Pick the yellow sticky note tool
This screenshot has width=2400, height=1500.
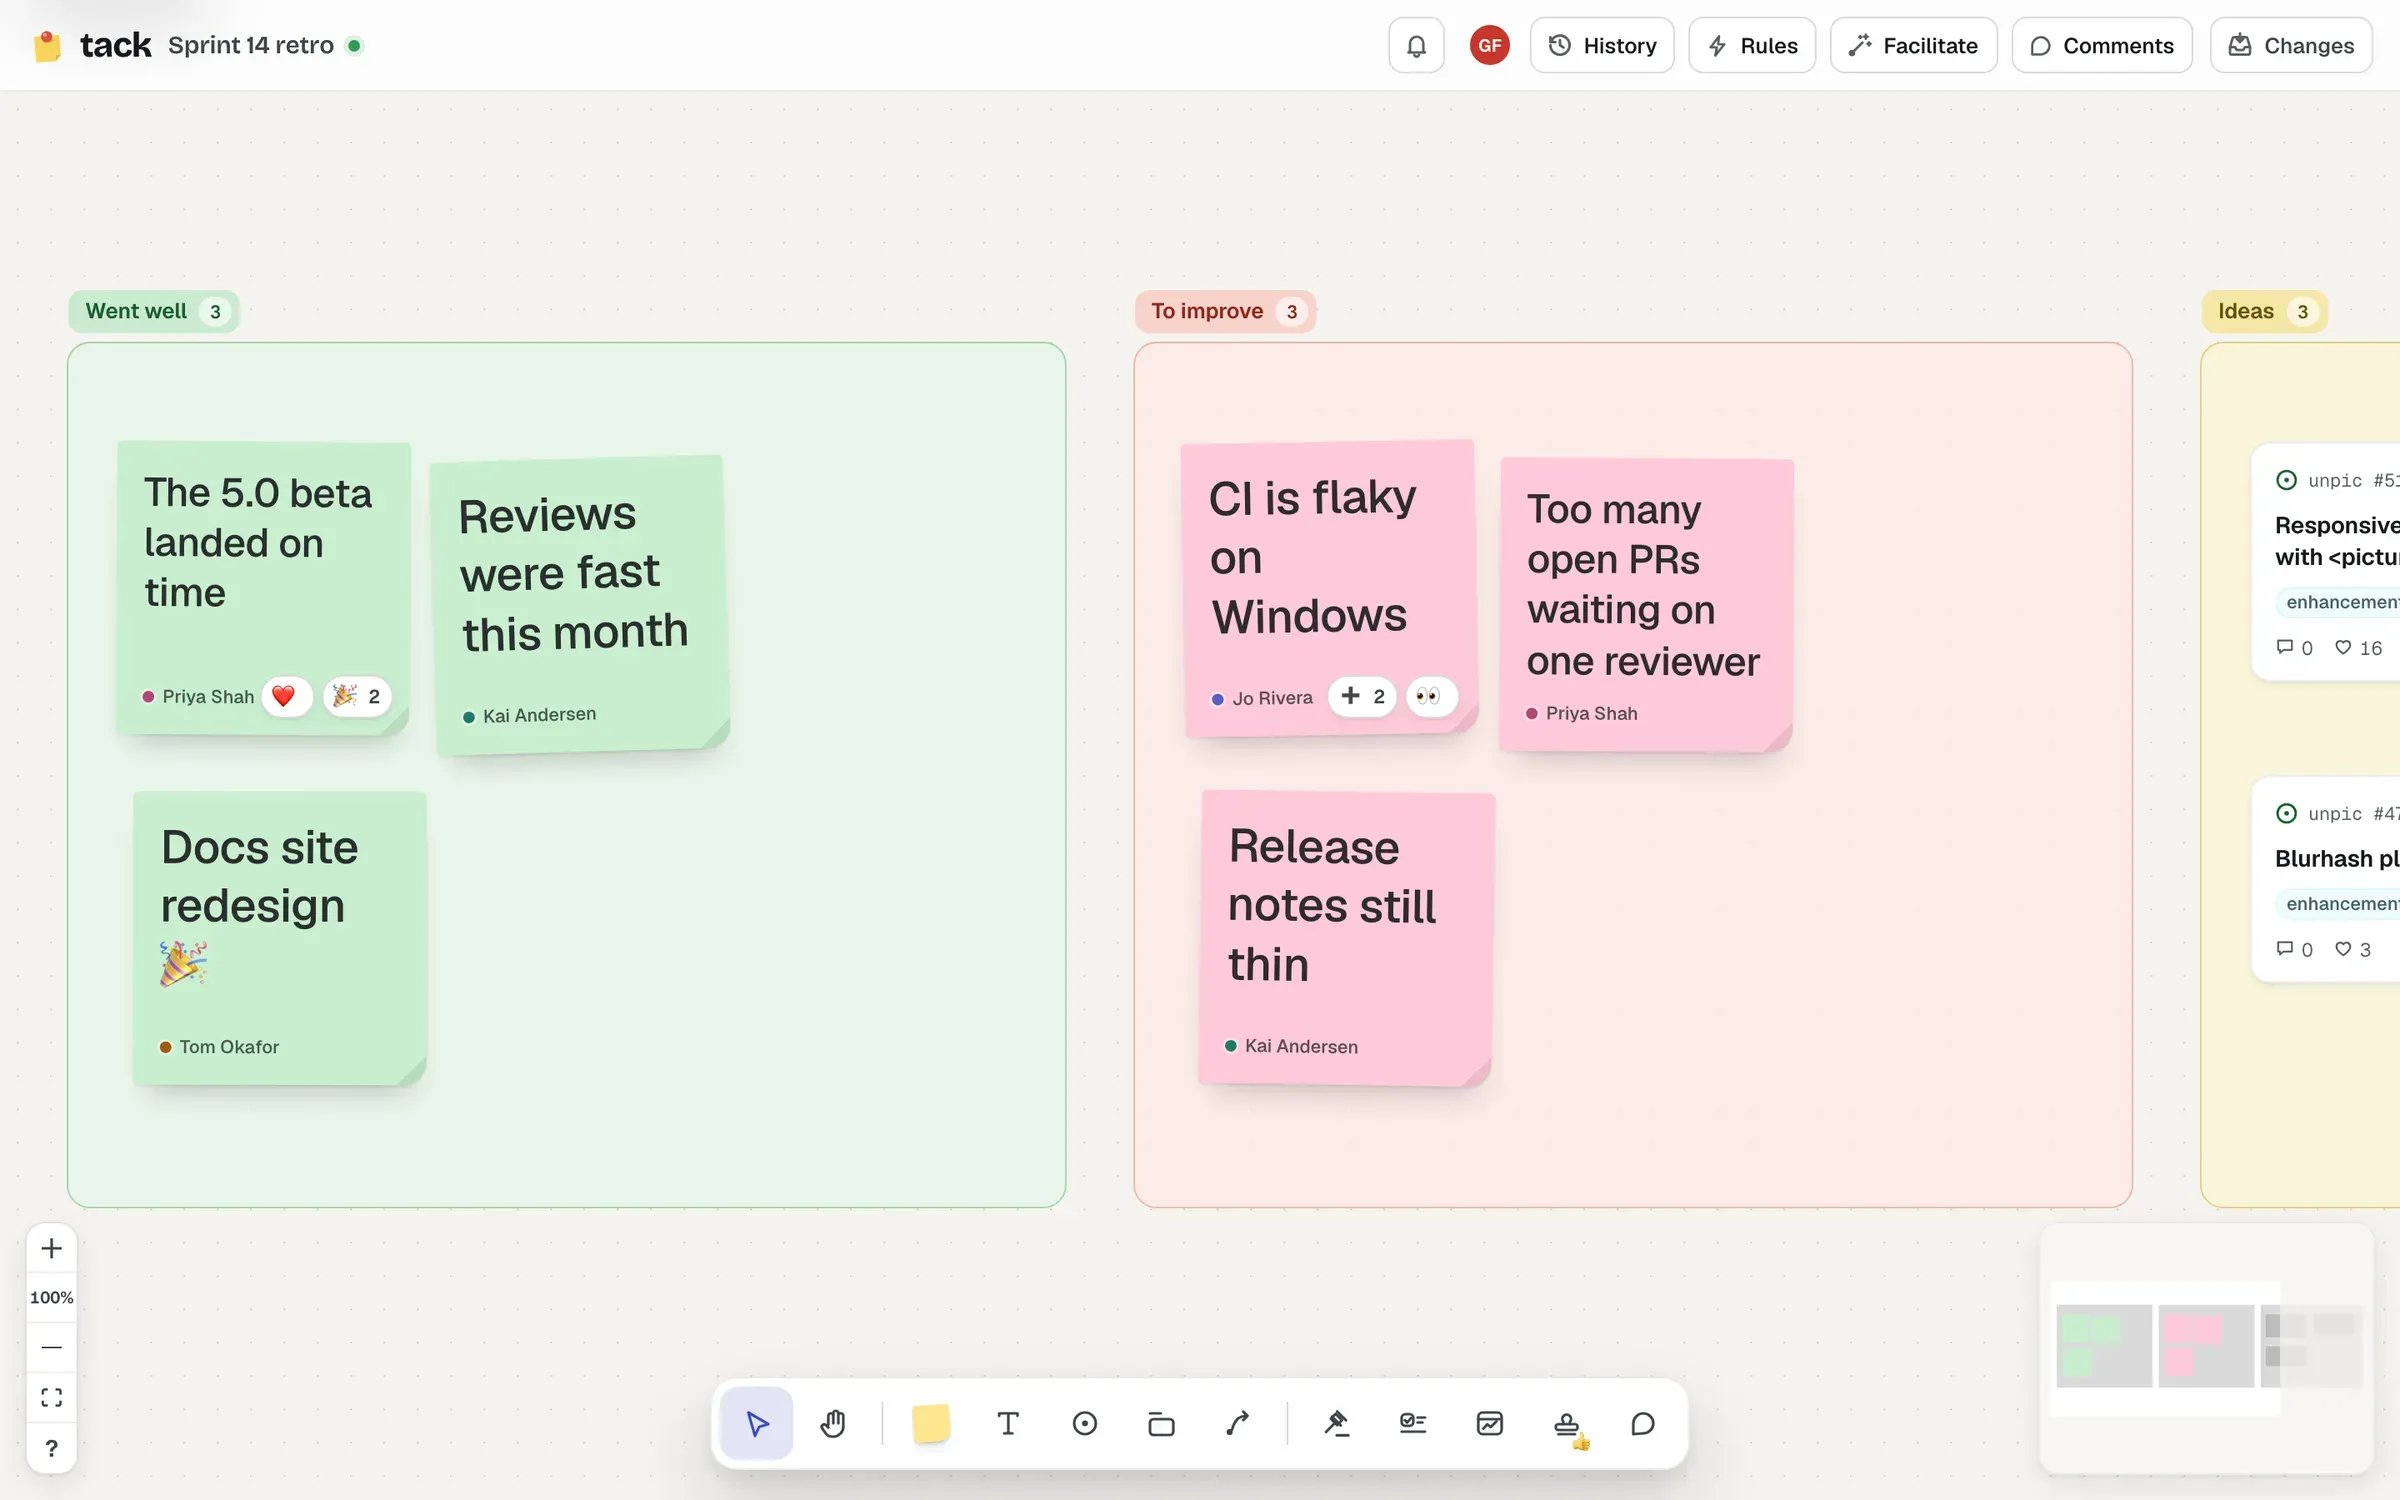pos(931,1423)
